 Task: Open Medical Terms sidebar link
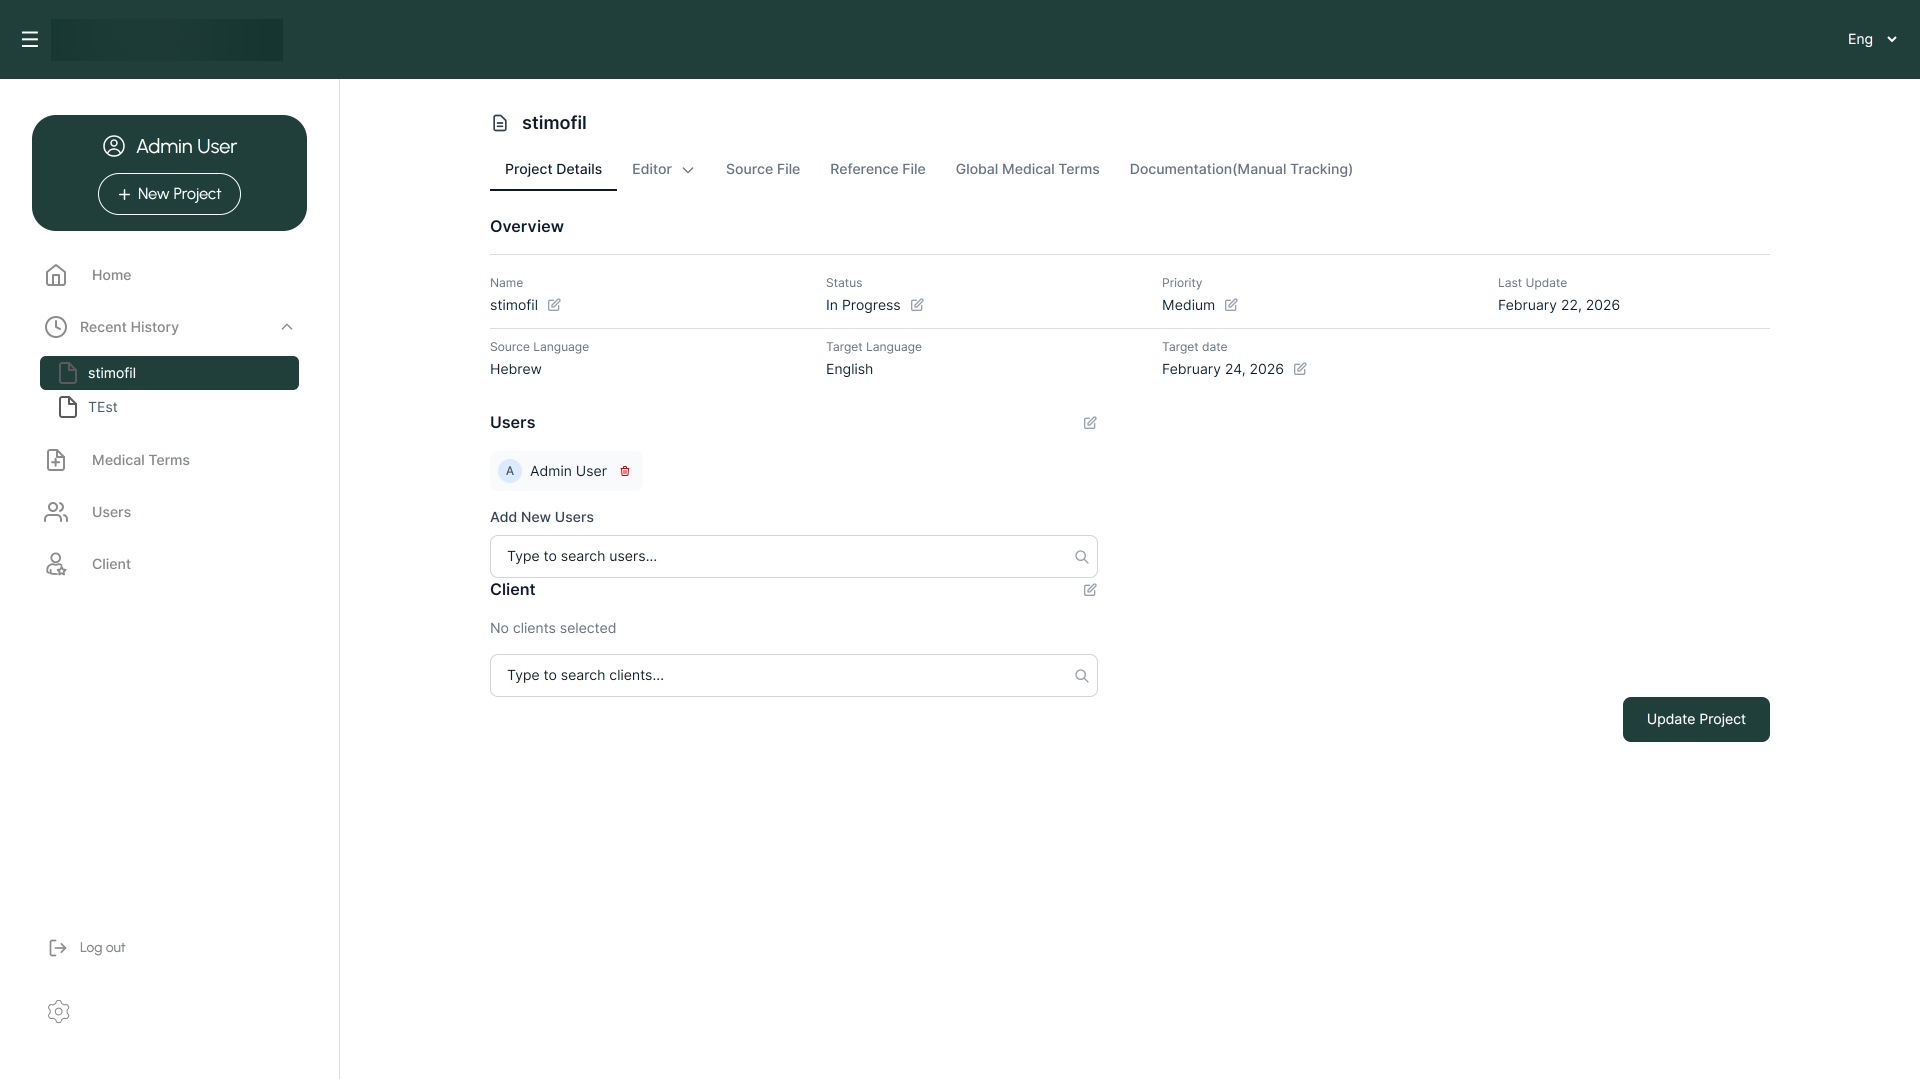(141, 460)
